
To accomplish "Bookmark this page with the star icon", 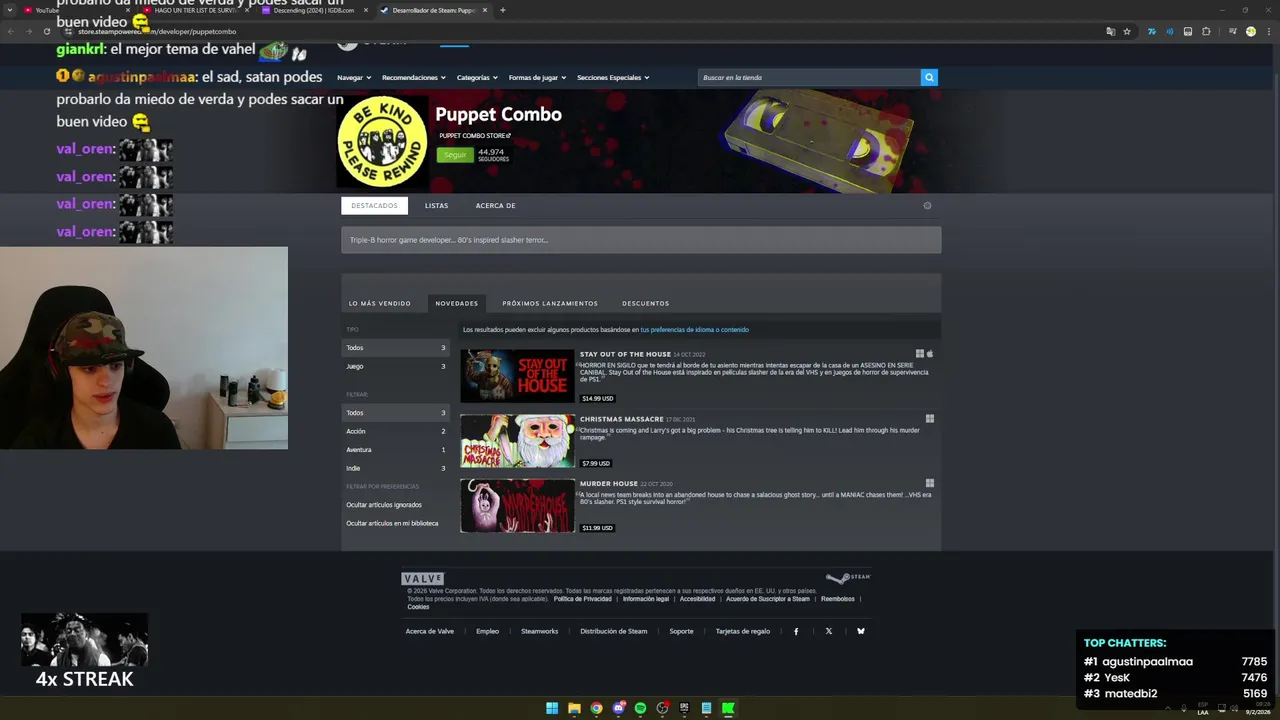I will coord(1127,31).
